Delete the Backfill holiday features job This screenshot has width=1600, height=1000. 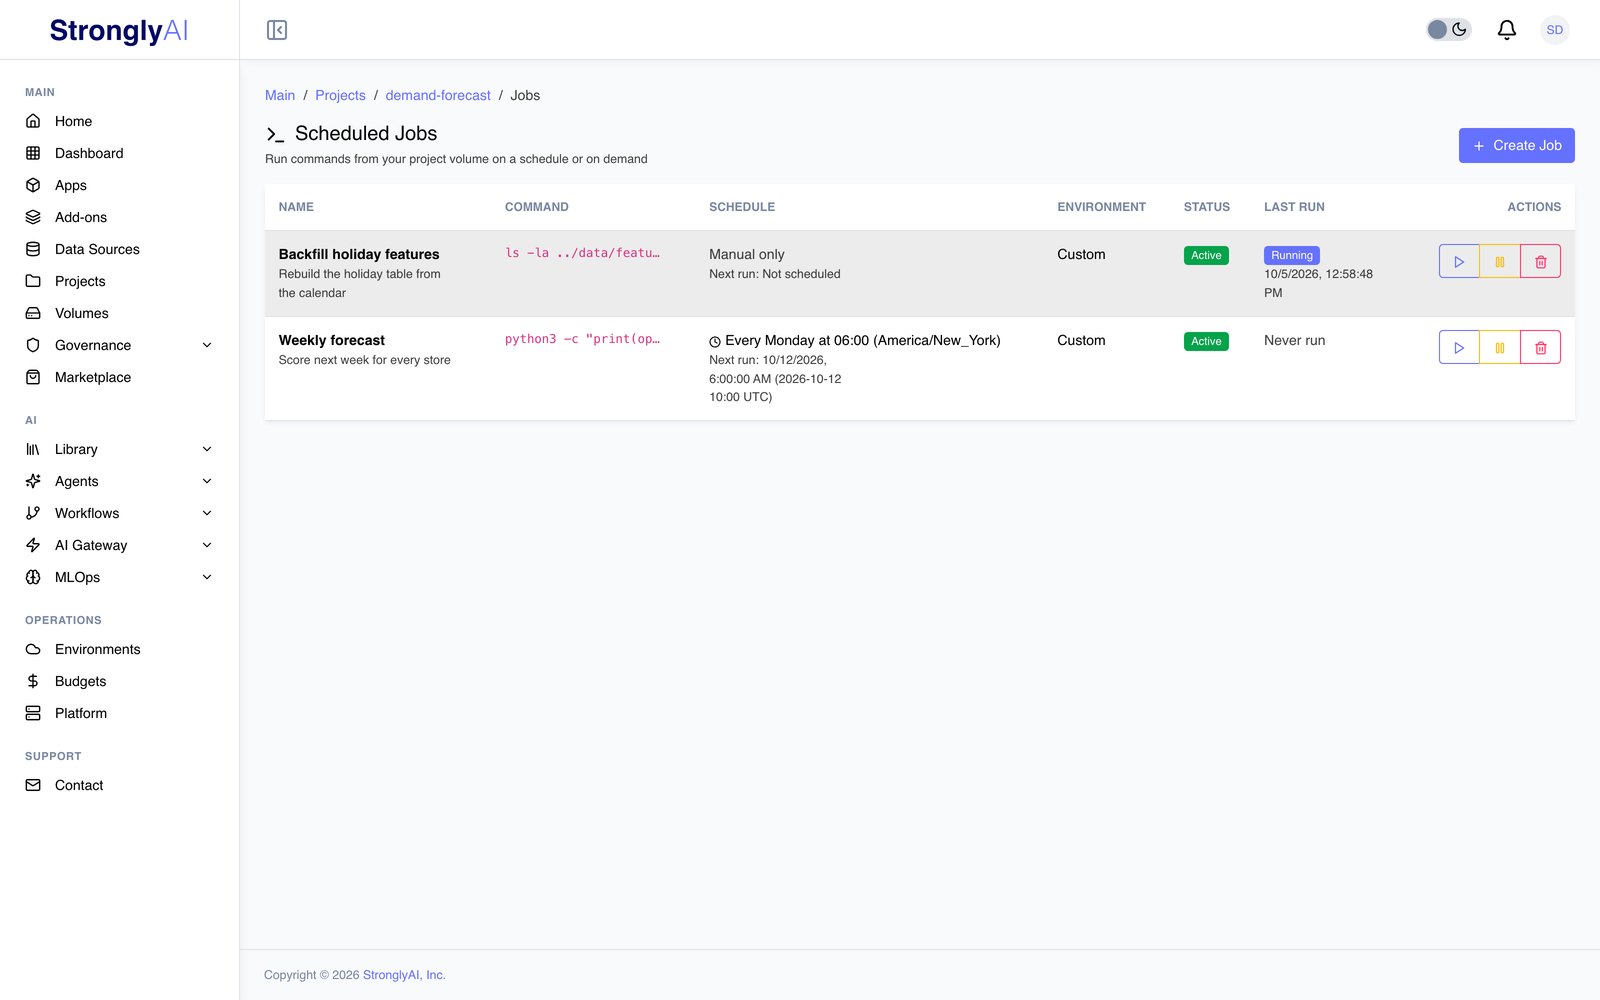[x=1540, y=262]
